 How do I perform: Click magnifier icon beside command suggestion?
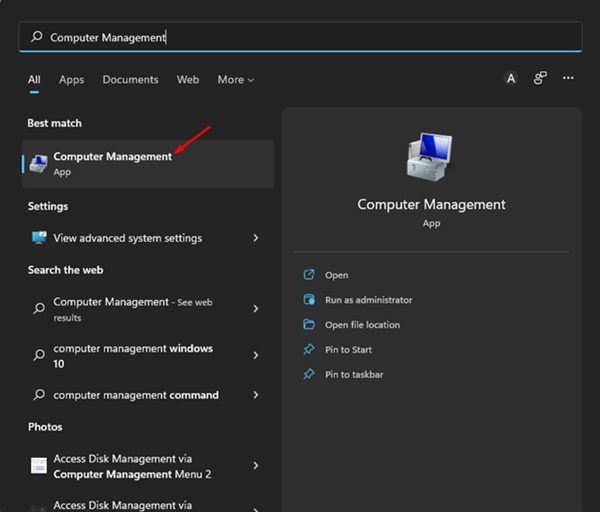pyautogui.click(x=39, y=395)
